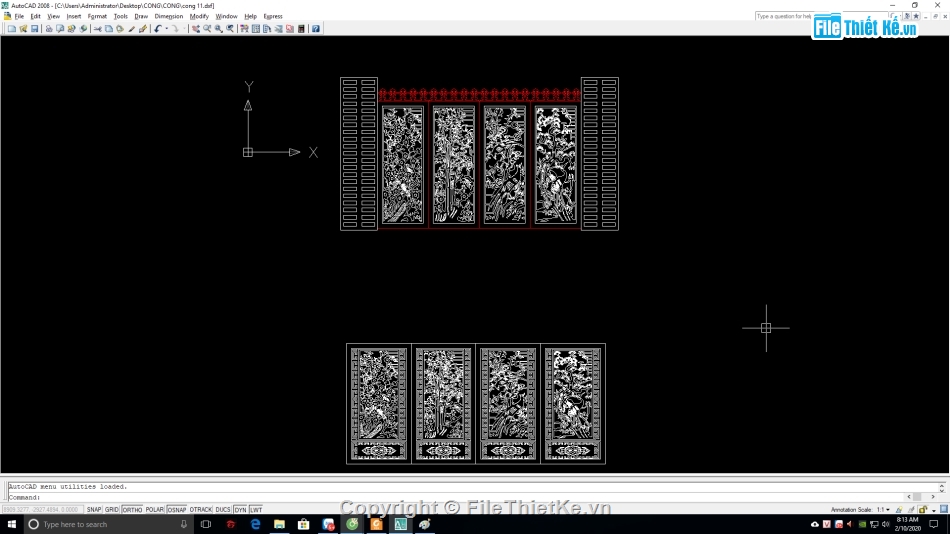950x534 pixels.
Task: Click the Command line input field
Action: click(454, 497)
